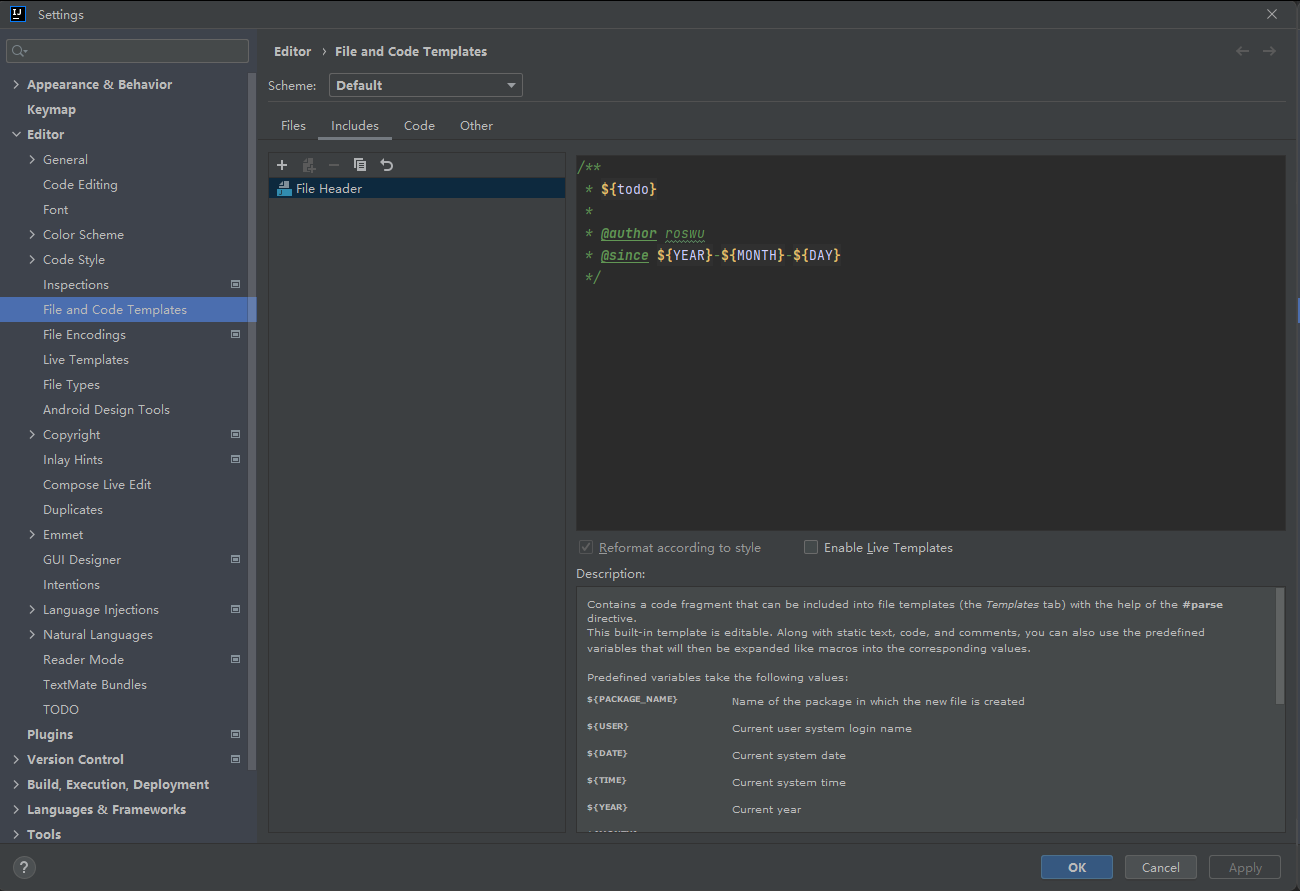Image resolution: width=1300 pixels, height=891 pixels.
Task: Click the help question mark button
Action: (x=25, y=867)
